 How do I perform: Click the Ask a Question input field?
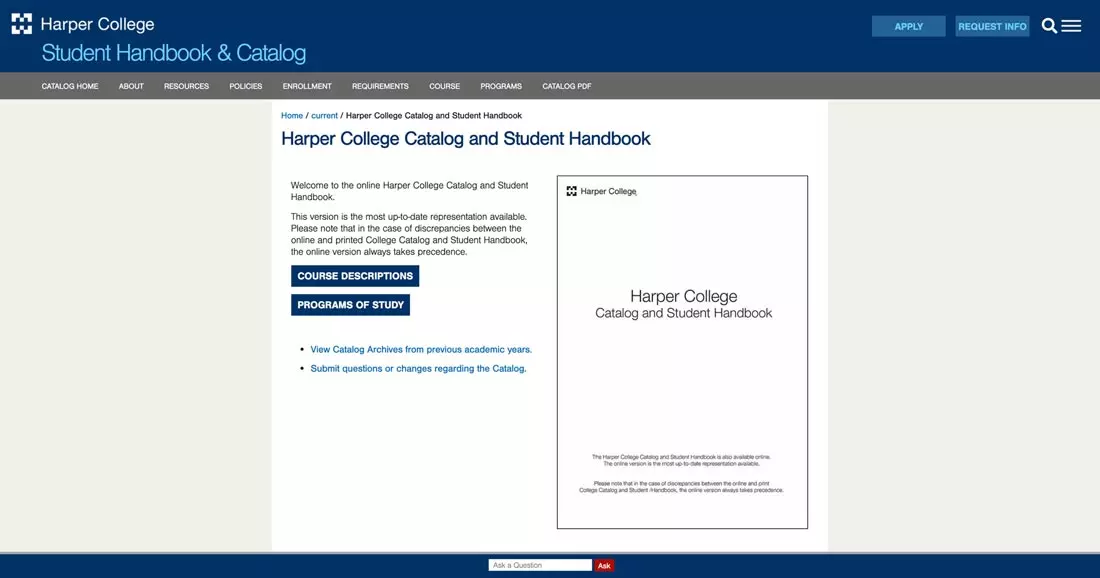pos(539,564)
